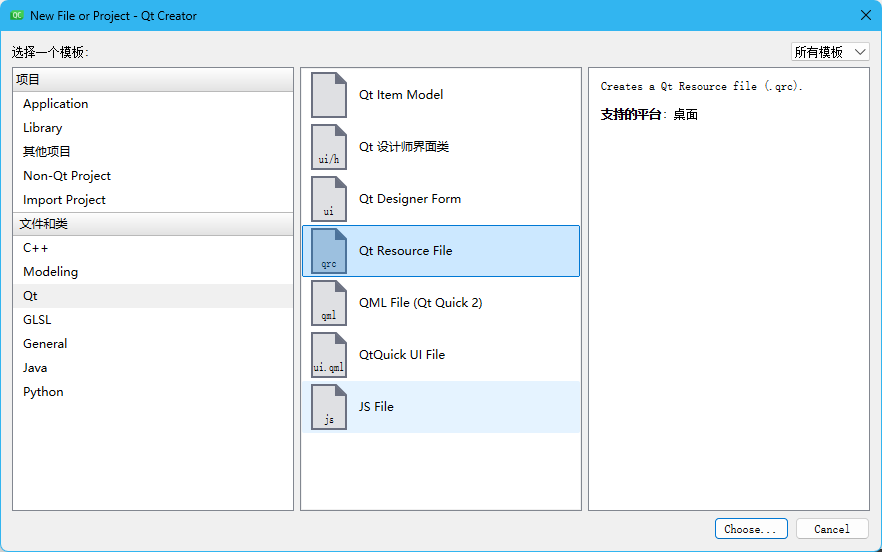
Task: Select the Library project category
Action: coord(152,128)
